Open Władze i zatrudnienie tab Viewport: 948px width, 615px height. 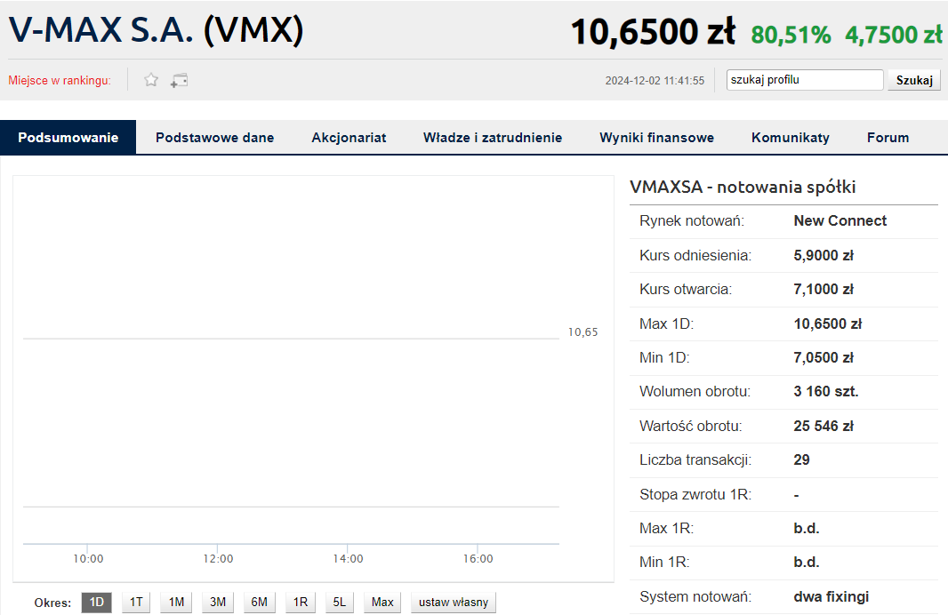(x=493, y=137)
